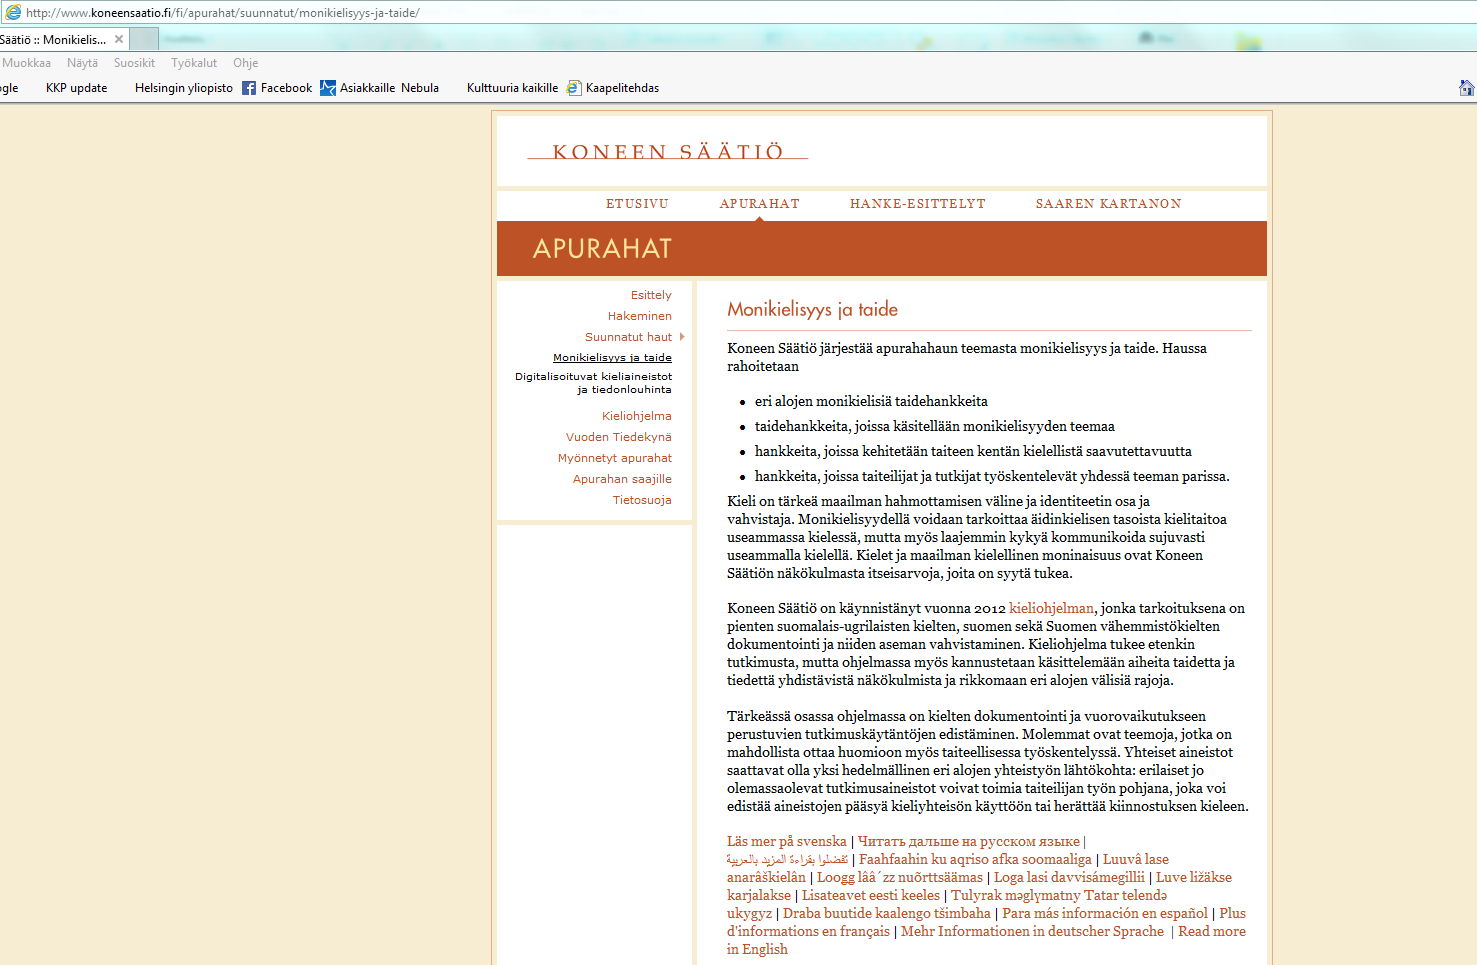Open Tietosuoja sidebar link
The image size is (1477, 965).
(x=642, y=500)
